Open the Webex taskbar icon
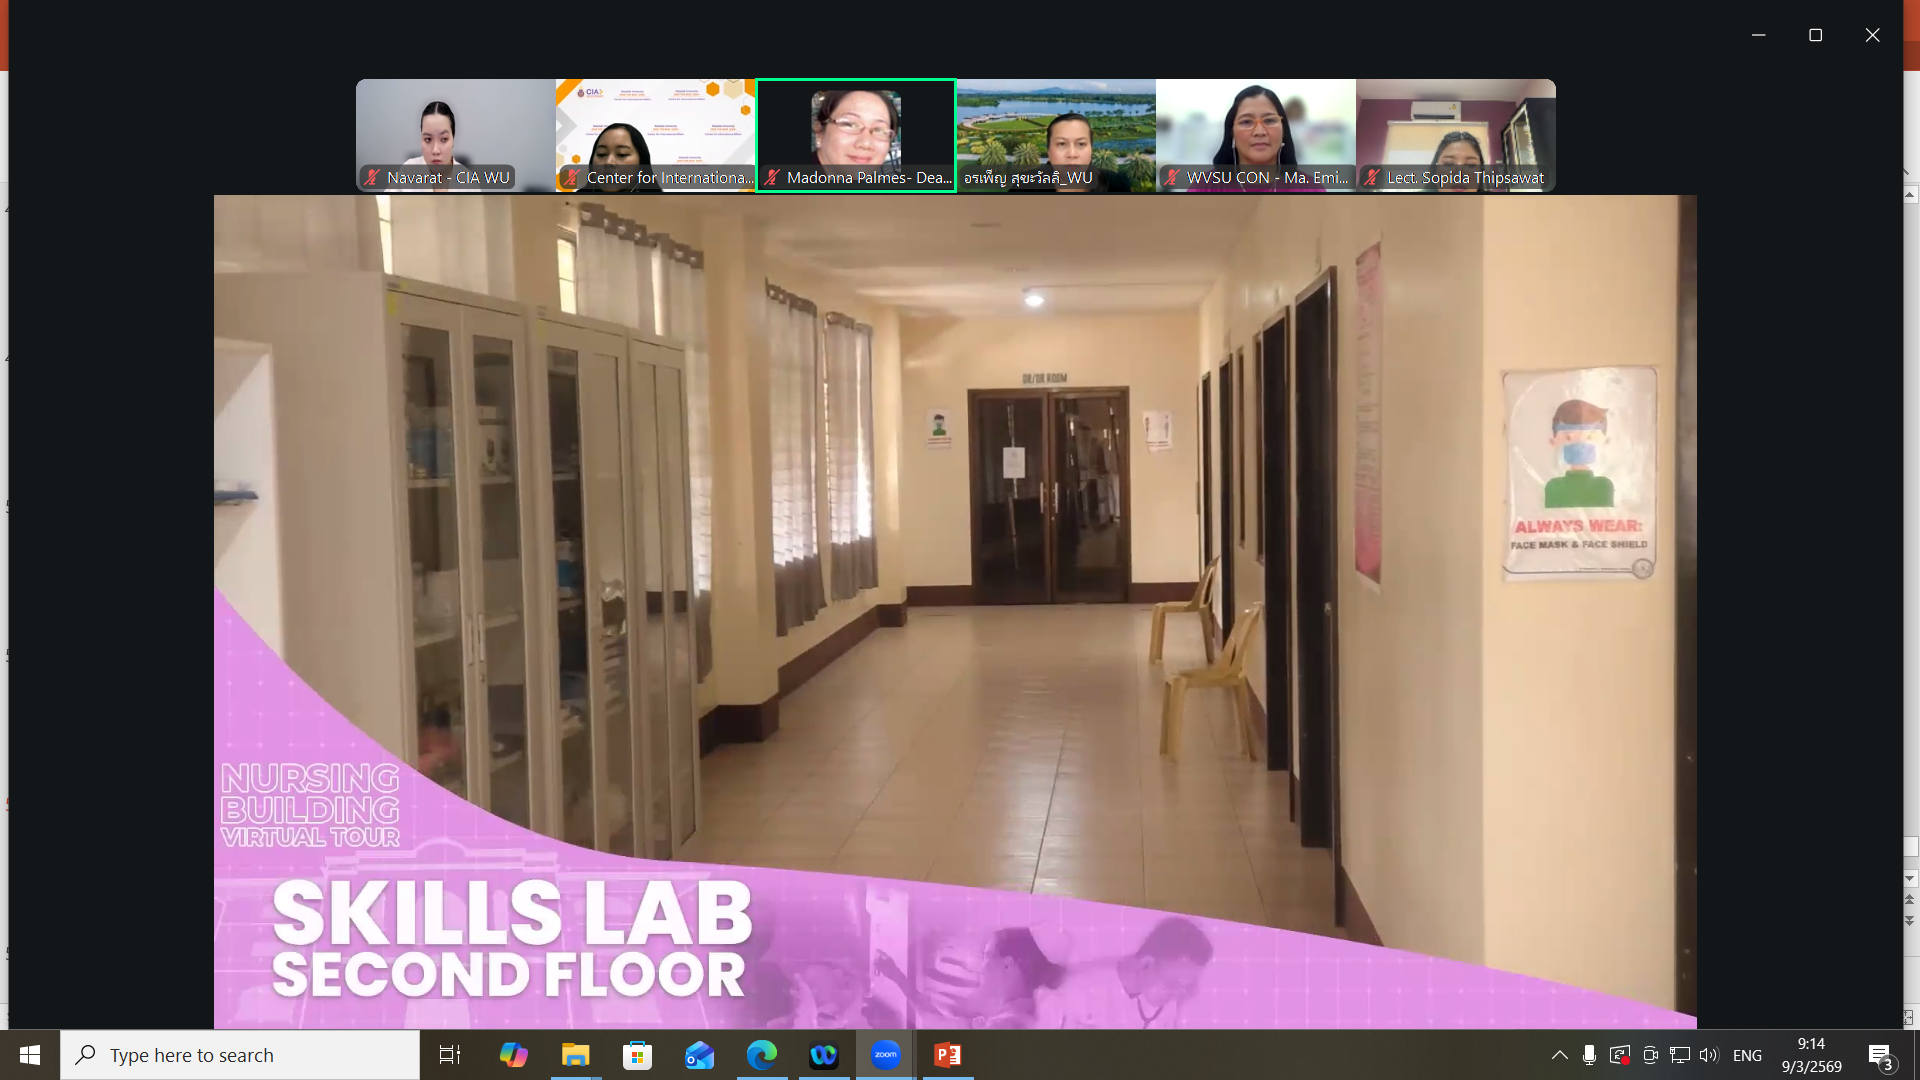This screenshot has width=1920, height=1080. point(823,1055)
